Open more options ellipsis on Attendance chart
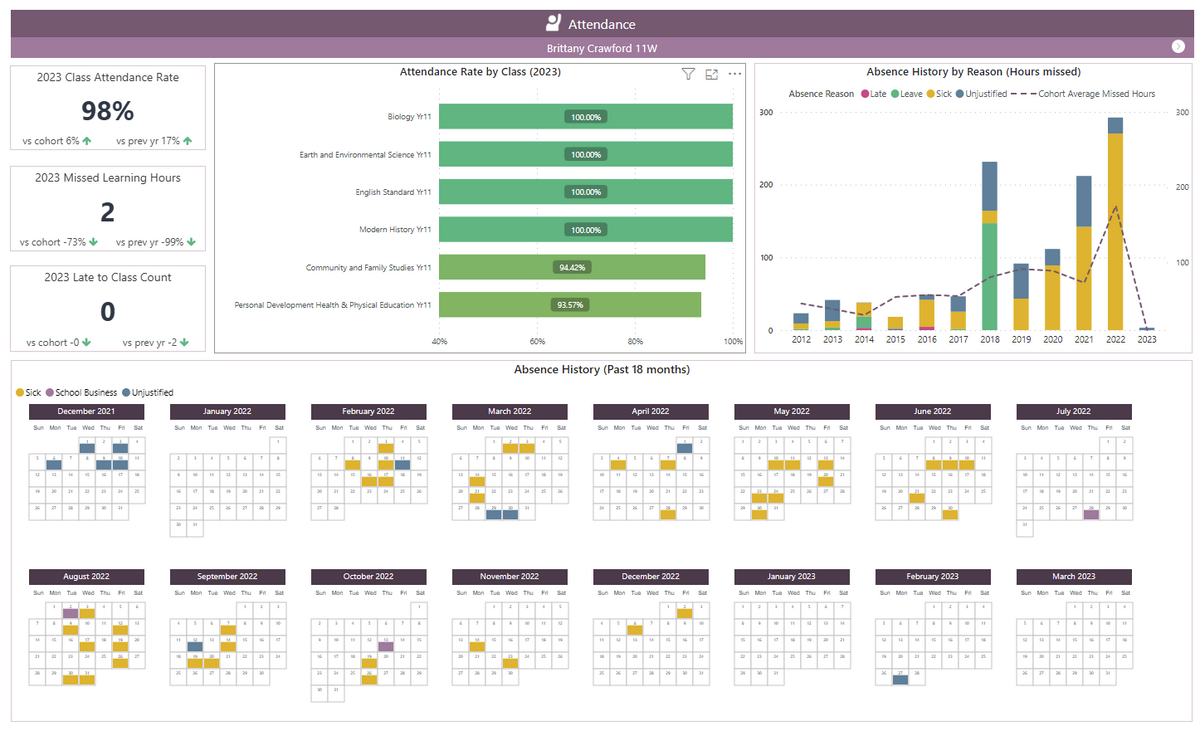Viewport: 1200px width, 735px height. 735,74
